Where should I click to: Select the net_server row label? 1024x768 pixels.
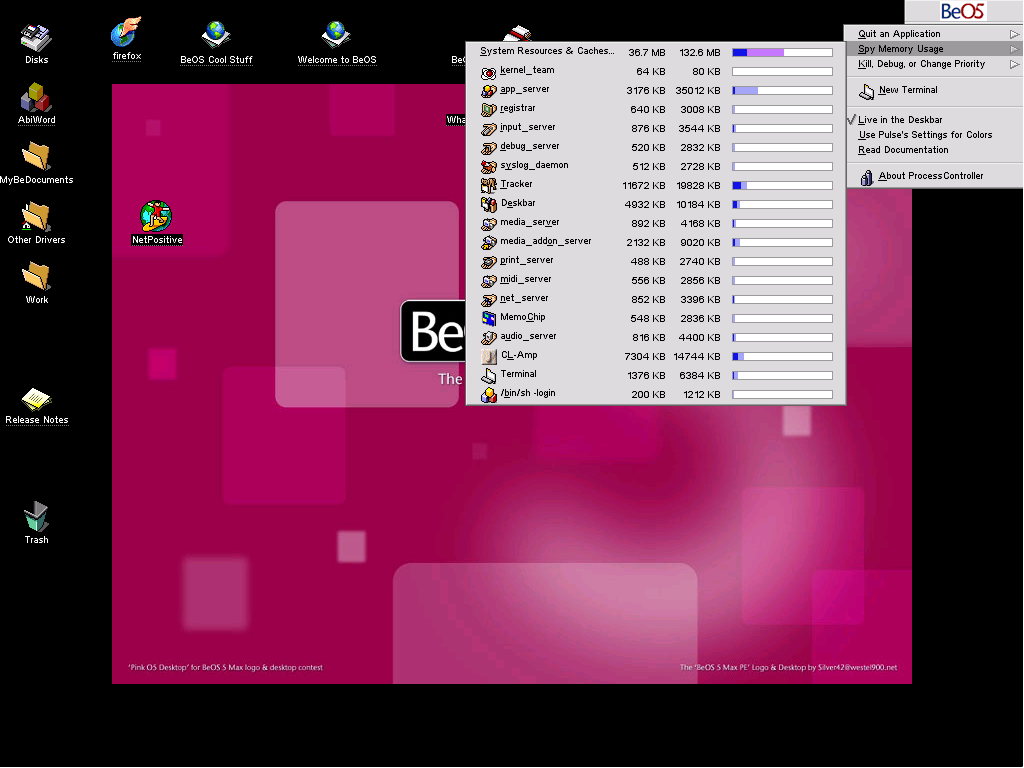coord(524,298)
